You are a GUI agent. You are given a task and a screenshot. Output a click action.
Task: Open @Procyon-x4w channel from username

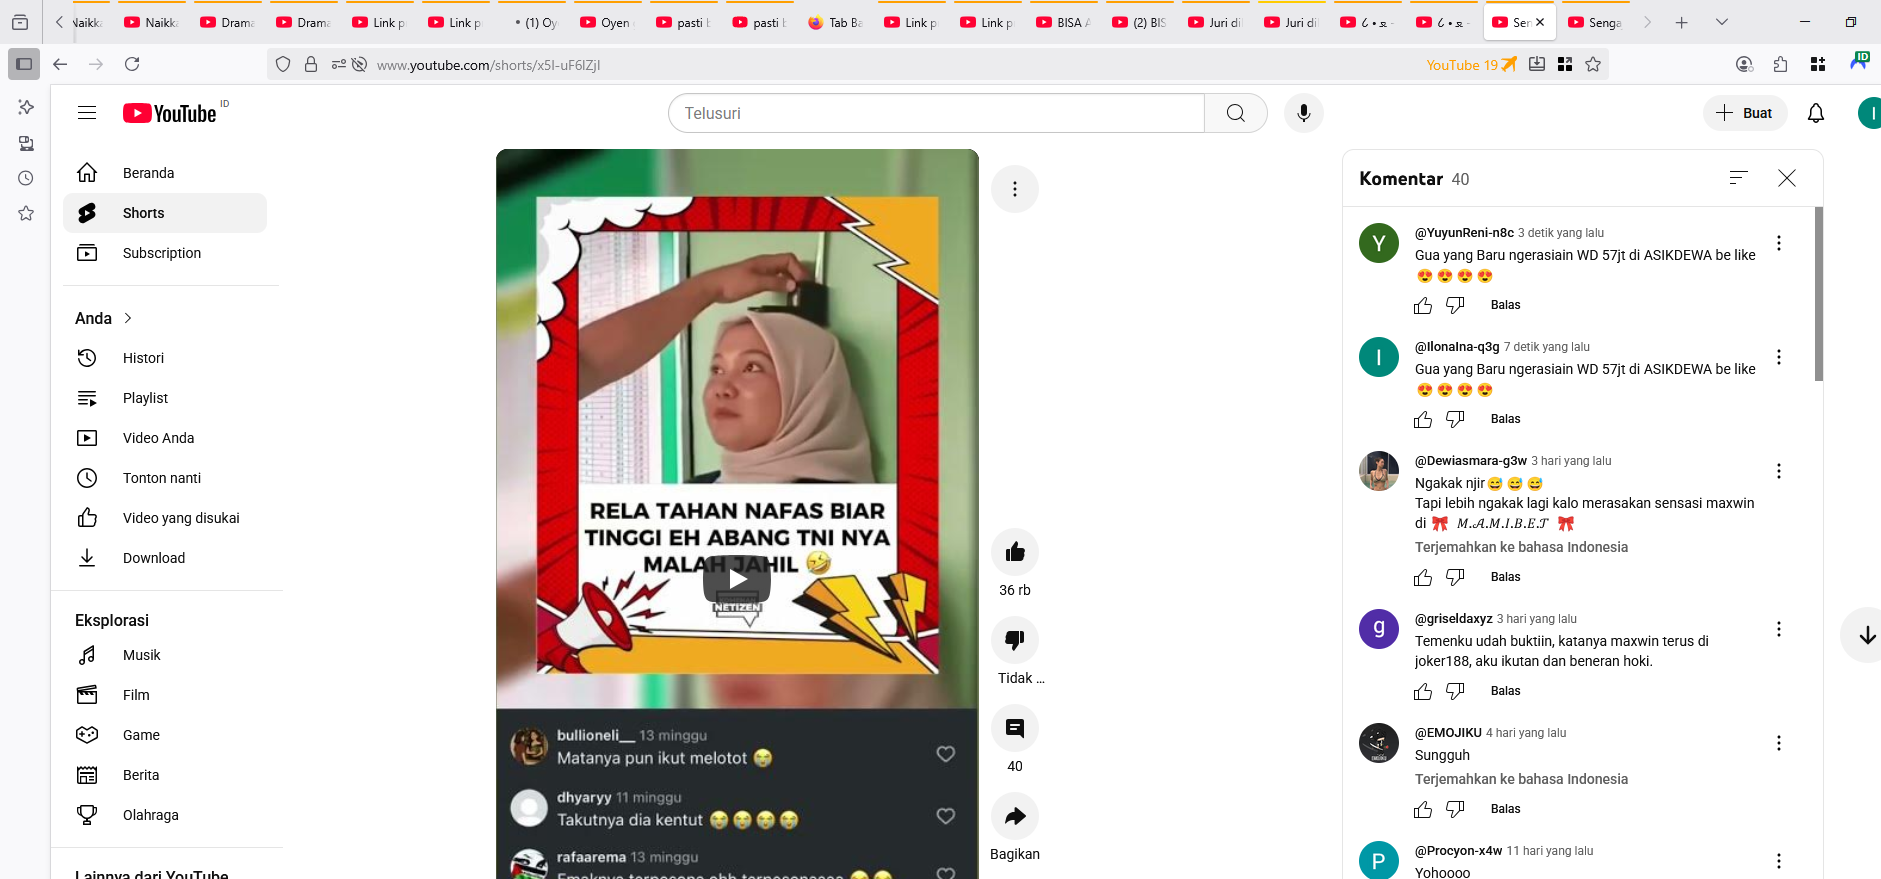1458,851
